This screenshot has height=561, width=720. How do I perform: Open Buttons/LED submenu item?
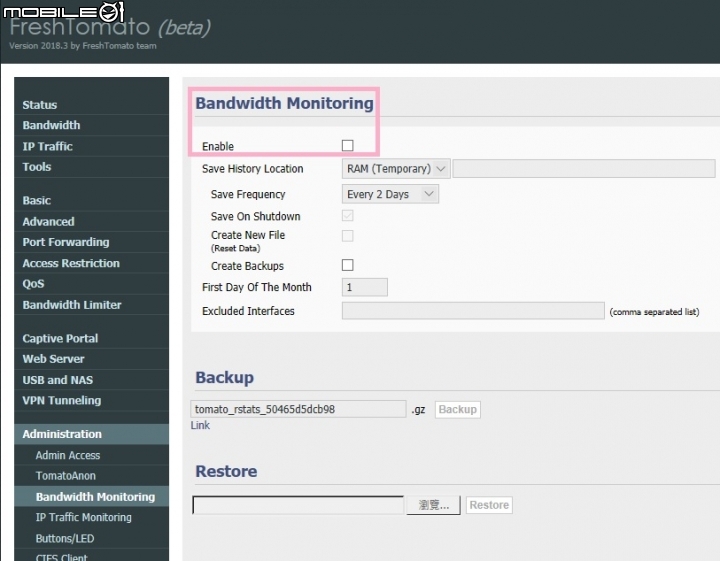(x=91, y=539)
